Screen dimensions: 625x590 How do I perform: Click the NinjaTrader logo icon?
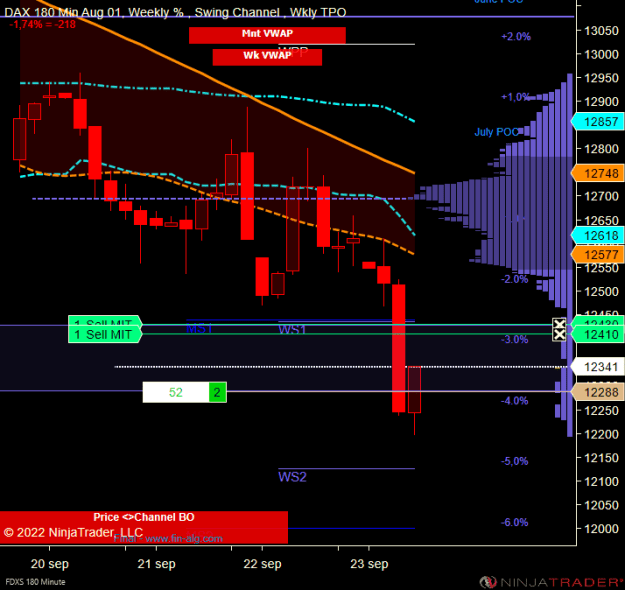pos(488,582)
